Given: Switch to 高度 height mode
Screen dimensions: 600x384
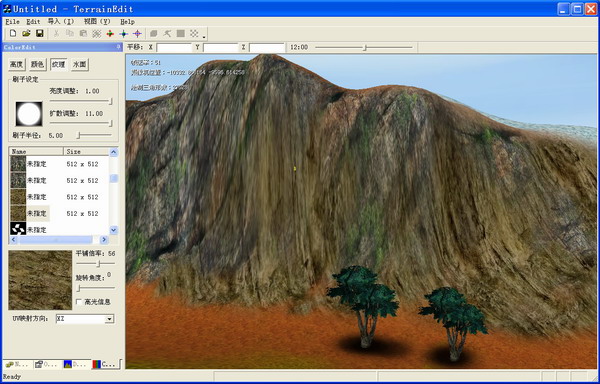Looking at the screenshot, I should [17, 65].
